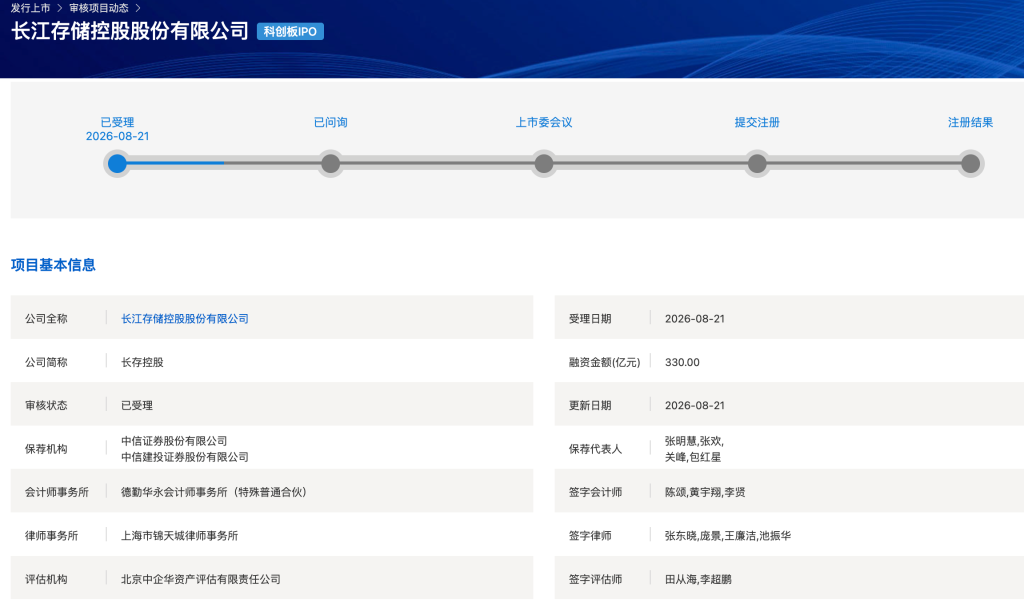Click the 提交注册 stage marker dot
Screen dimensions: 1024x612
[x=757, y=163]
